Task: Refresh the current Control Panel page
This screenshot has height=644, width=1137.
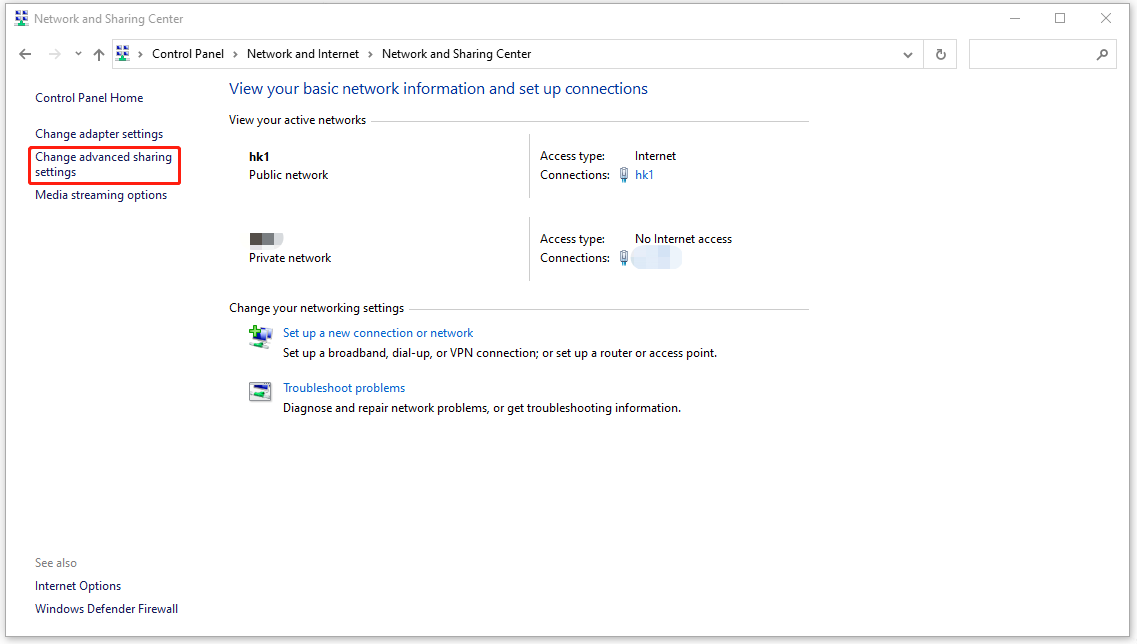Action: (x=939, y=53)
